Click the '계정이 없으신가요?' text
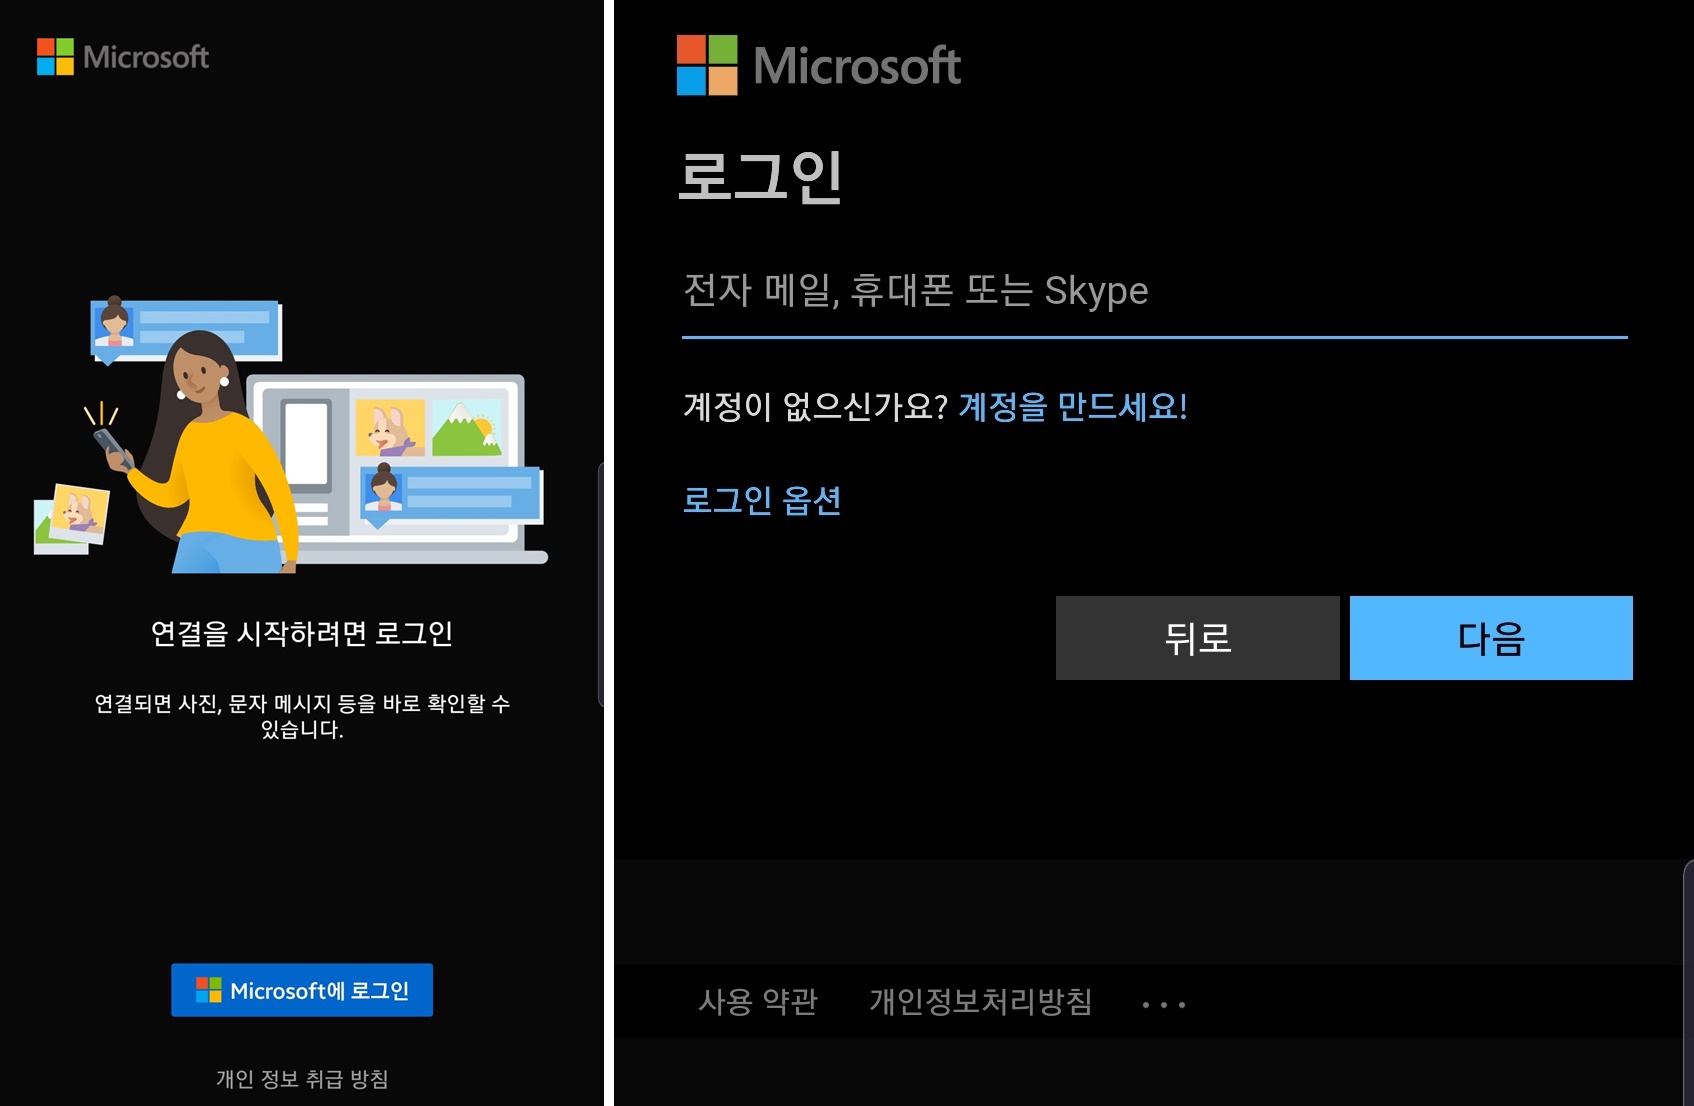Screen dimensions: 1694x1106 click(x=815, y=406)
